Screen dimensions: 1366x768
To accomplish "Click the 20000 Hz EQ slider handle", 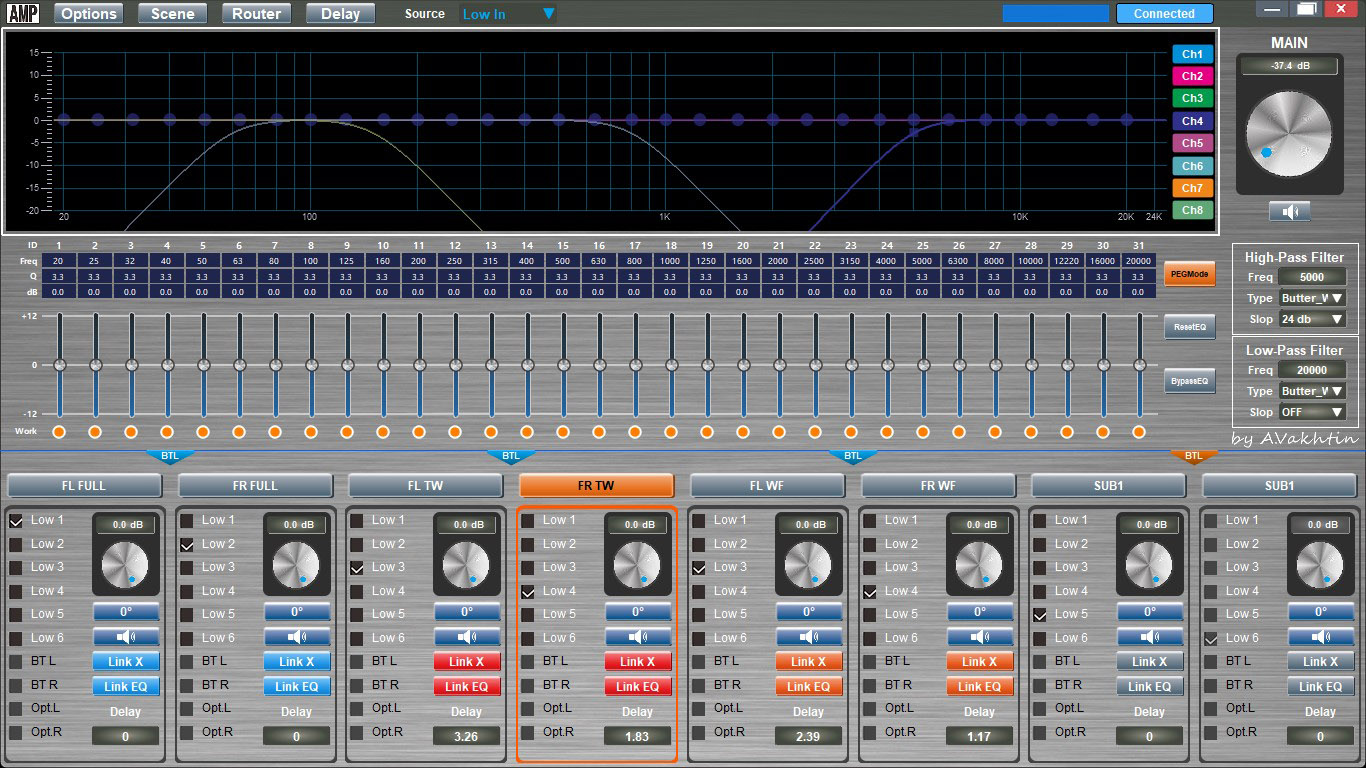I will (x=1138, y=365).
